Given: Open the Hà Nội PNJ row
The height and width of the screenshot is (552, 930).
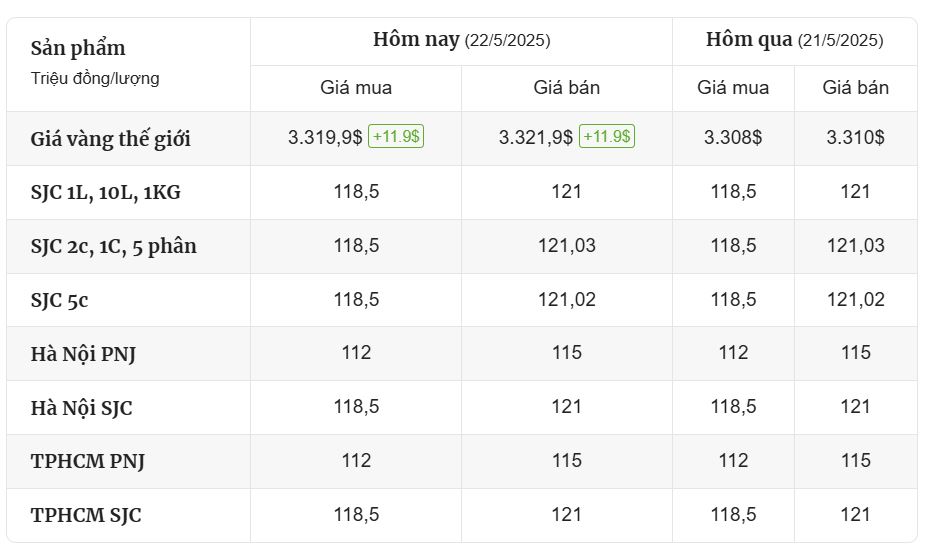Looking at the screenshot, I should click(462, 353).
